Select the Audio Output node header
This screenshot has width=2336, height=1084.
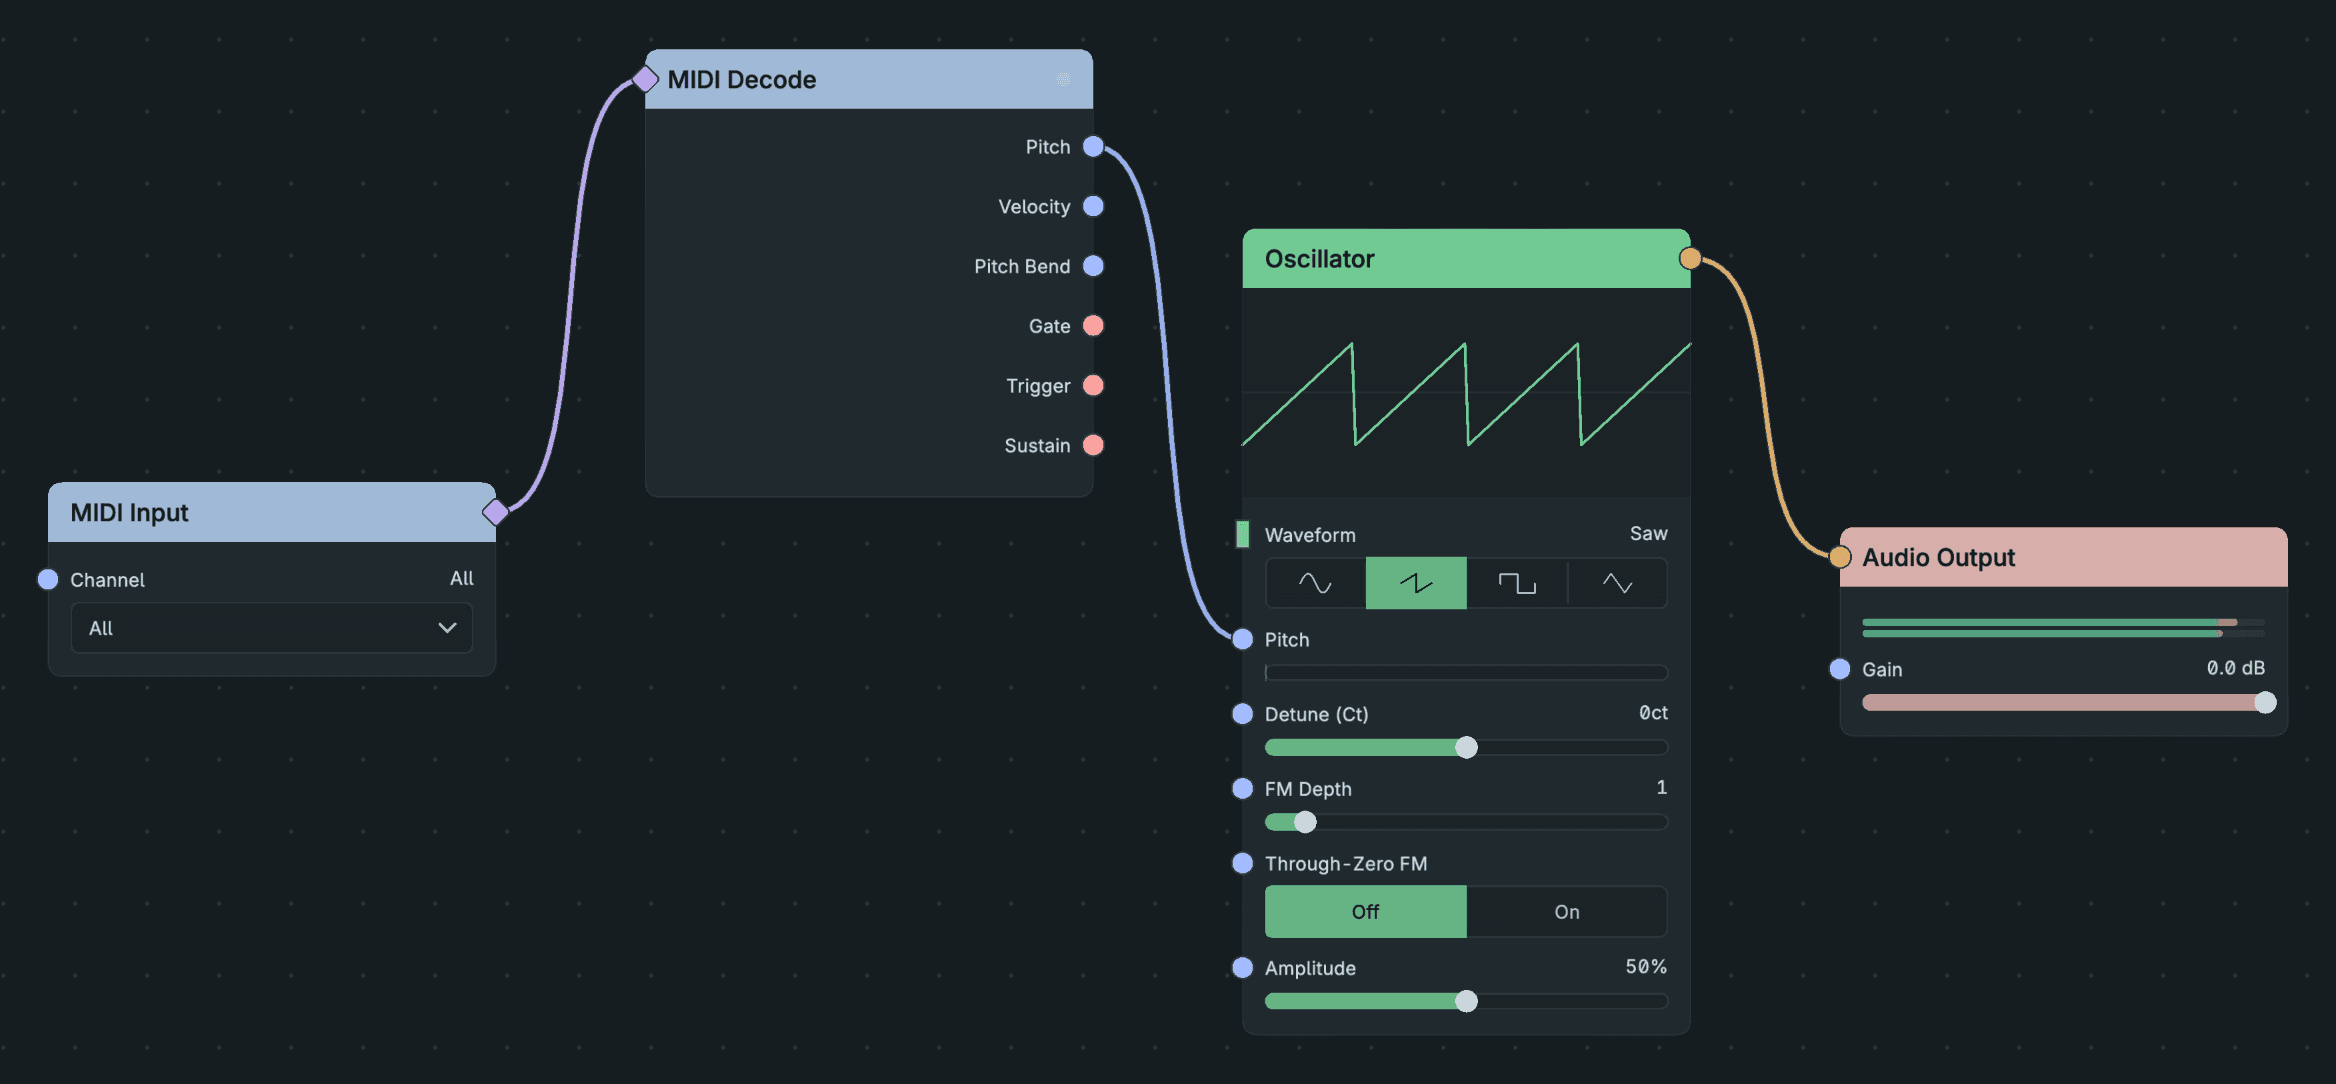click(x=2064, y=557)
